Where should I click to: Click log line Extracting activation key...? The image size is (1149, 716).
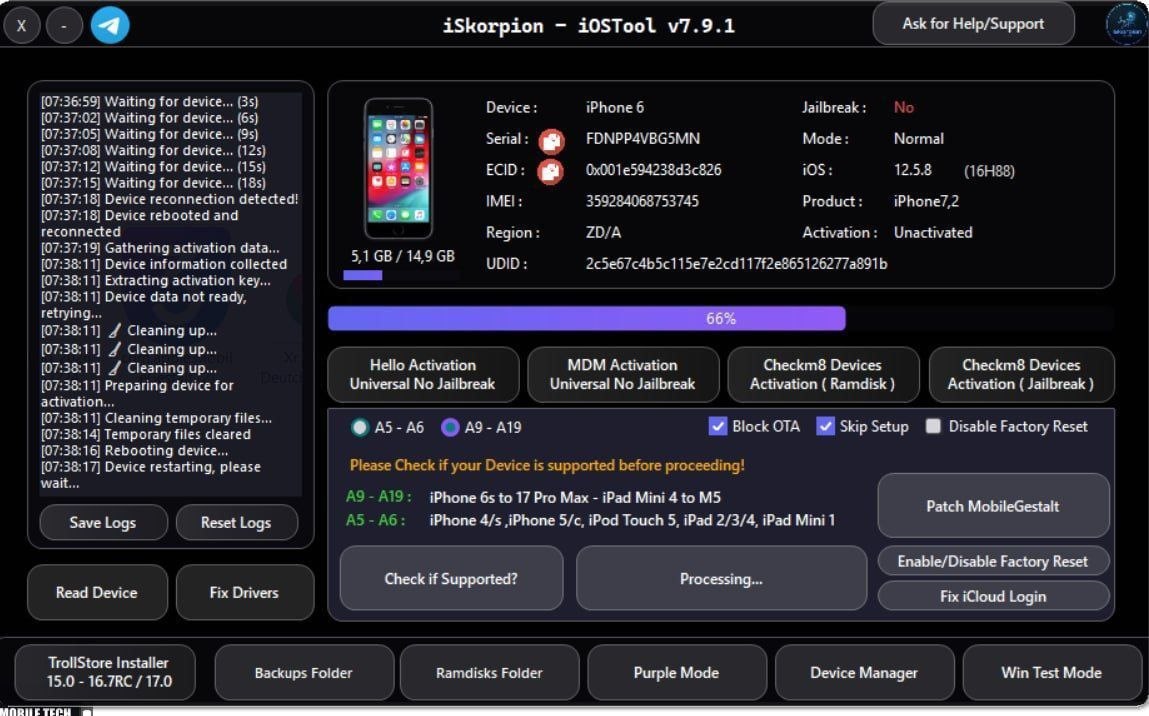155,281
